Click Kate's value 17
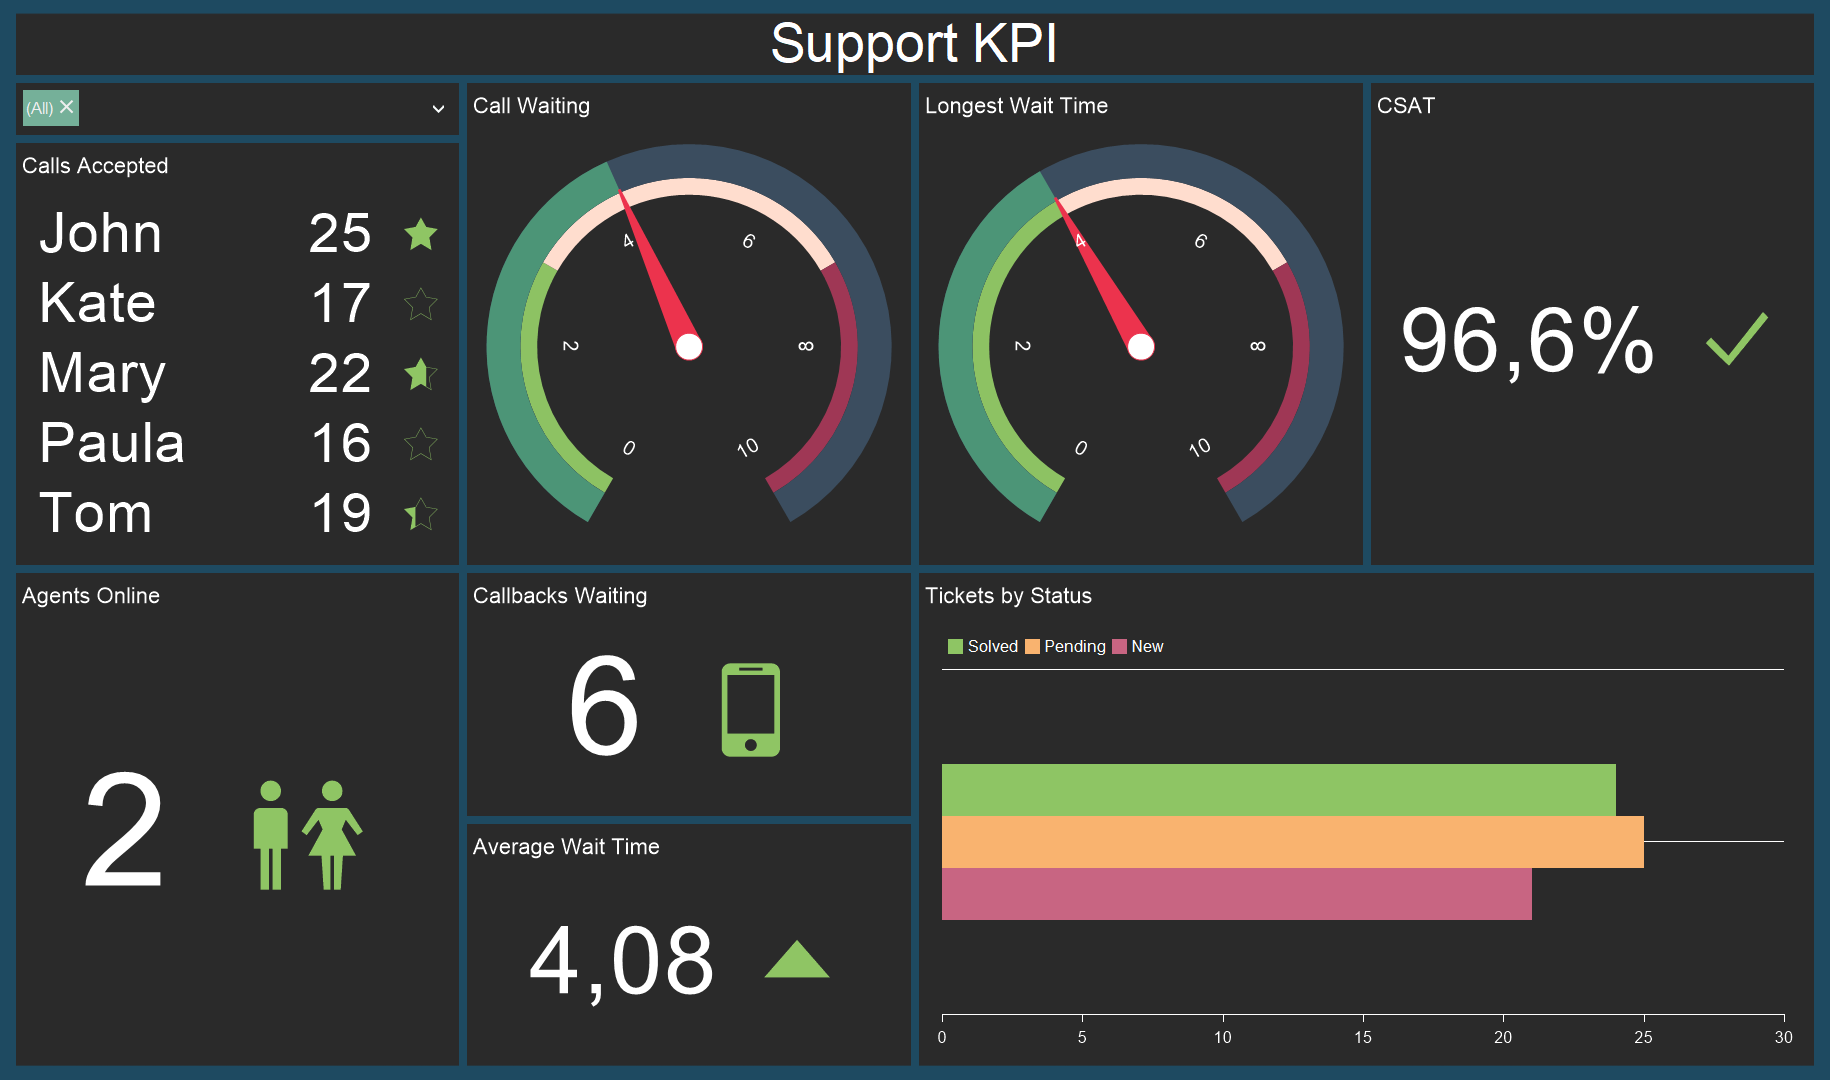Viewport: 1830px width, 1080px height. (x=341, y=304)
